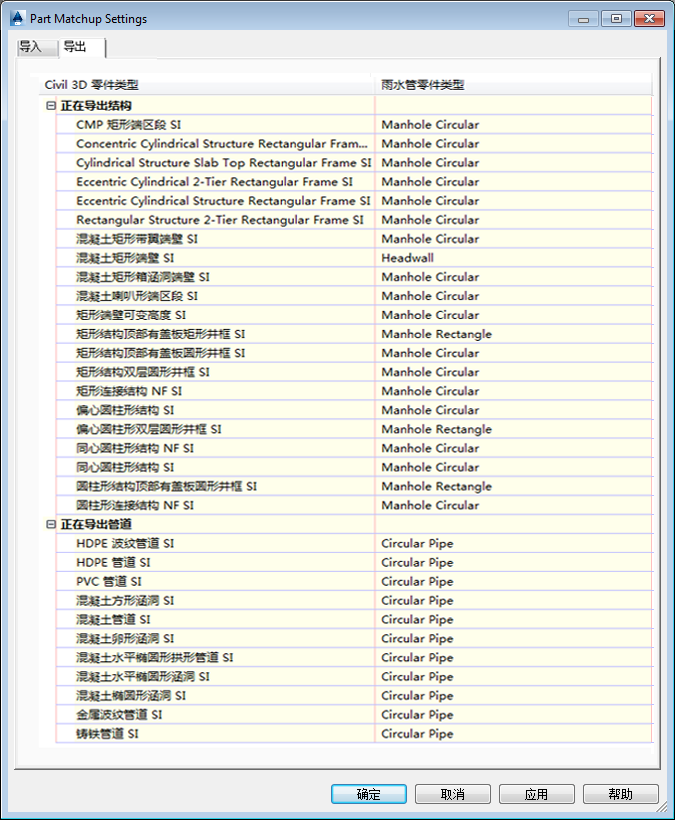675x820 pixels.
Task: Open the Headwall part type cell
Action: click(x=513, y=258)
